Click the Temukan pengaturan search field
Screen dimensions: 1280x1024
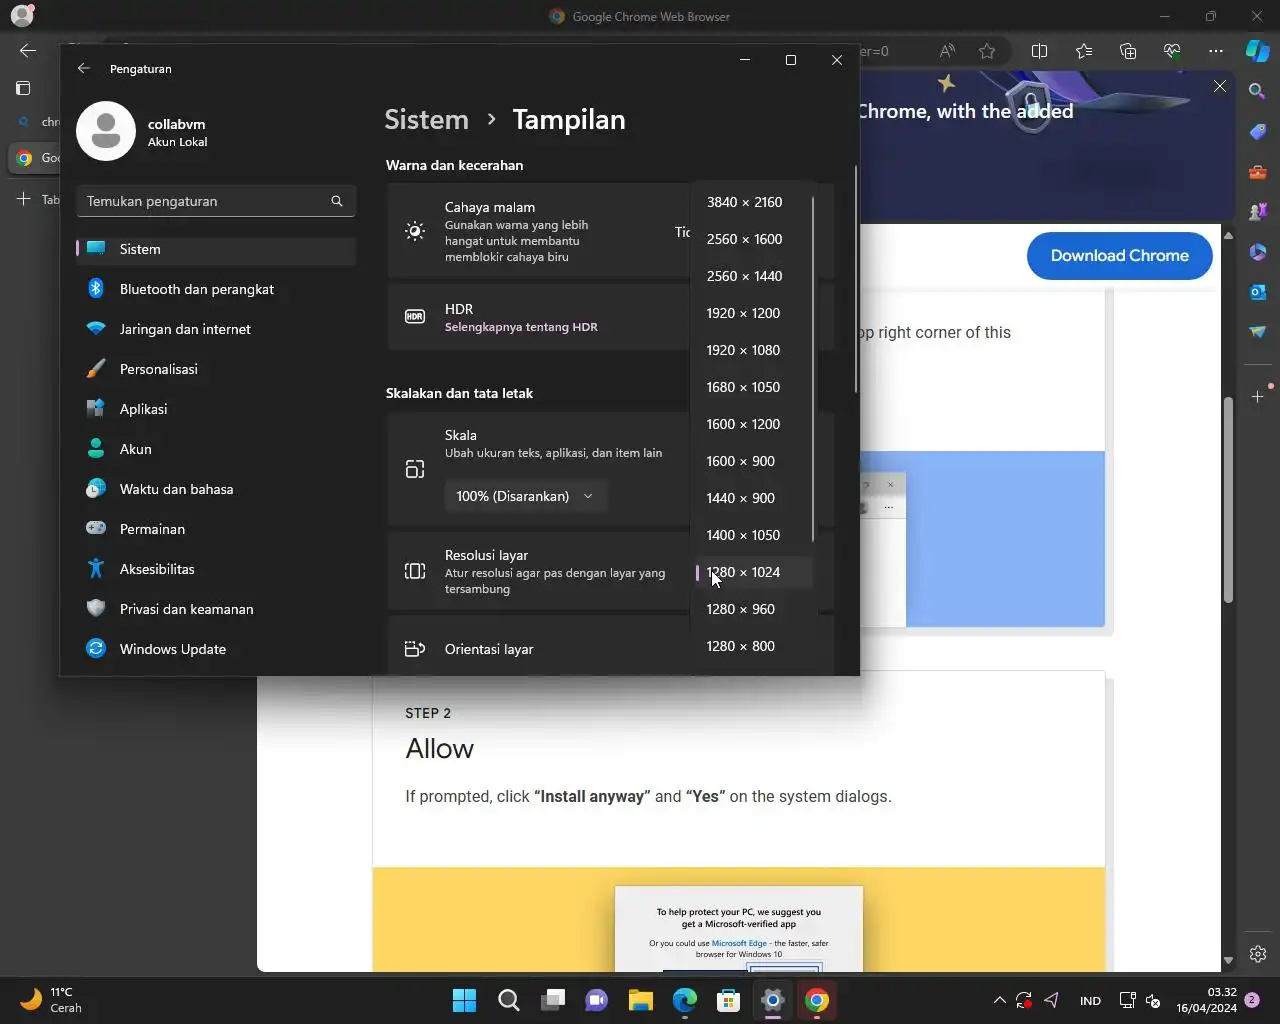pyautogui.click(x=216, y=201)
